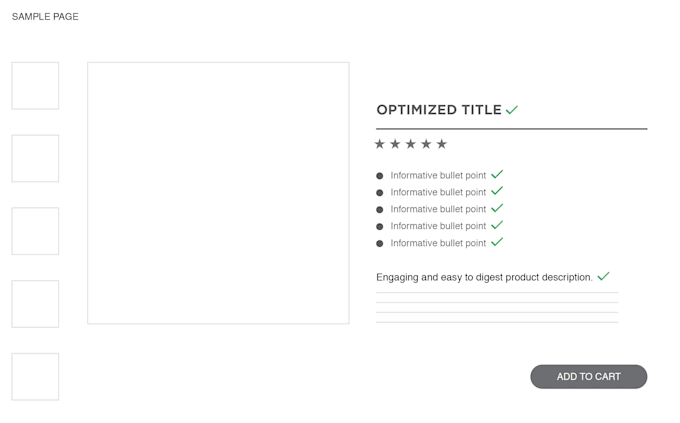Click the second rating star
Image resolution: width=680 pixels, height=423 pixels.
[x=395, y=144]
